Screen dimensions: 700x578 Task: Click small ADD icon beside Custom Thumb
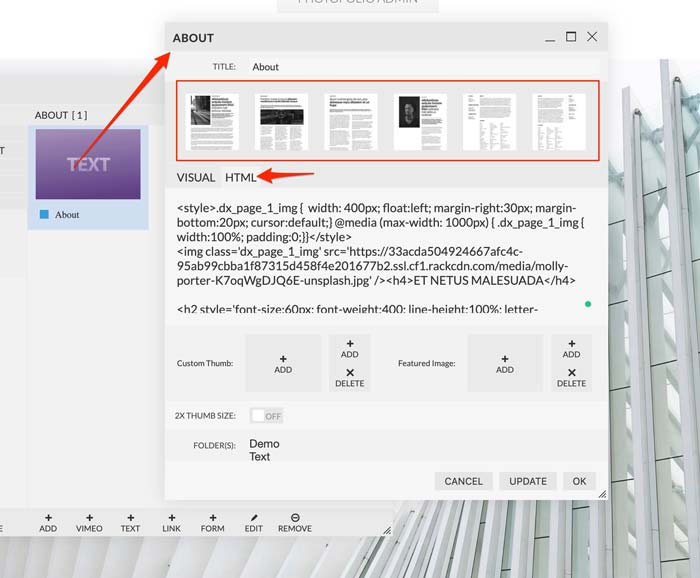point(350,349)
